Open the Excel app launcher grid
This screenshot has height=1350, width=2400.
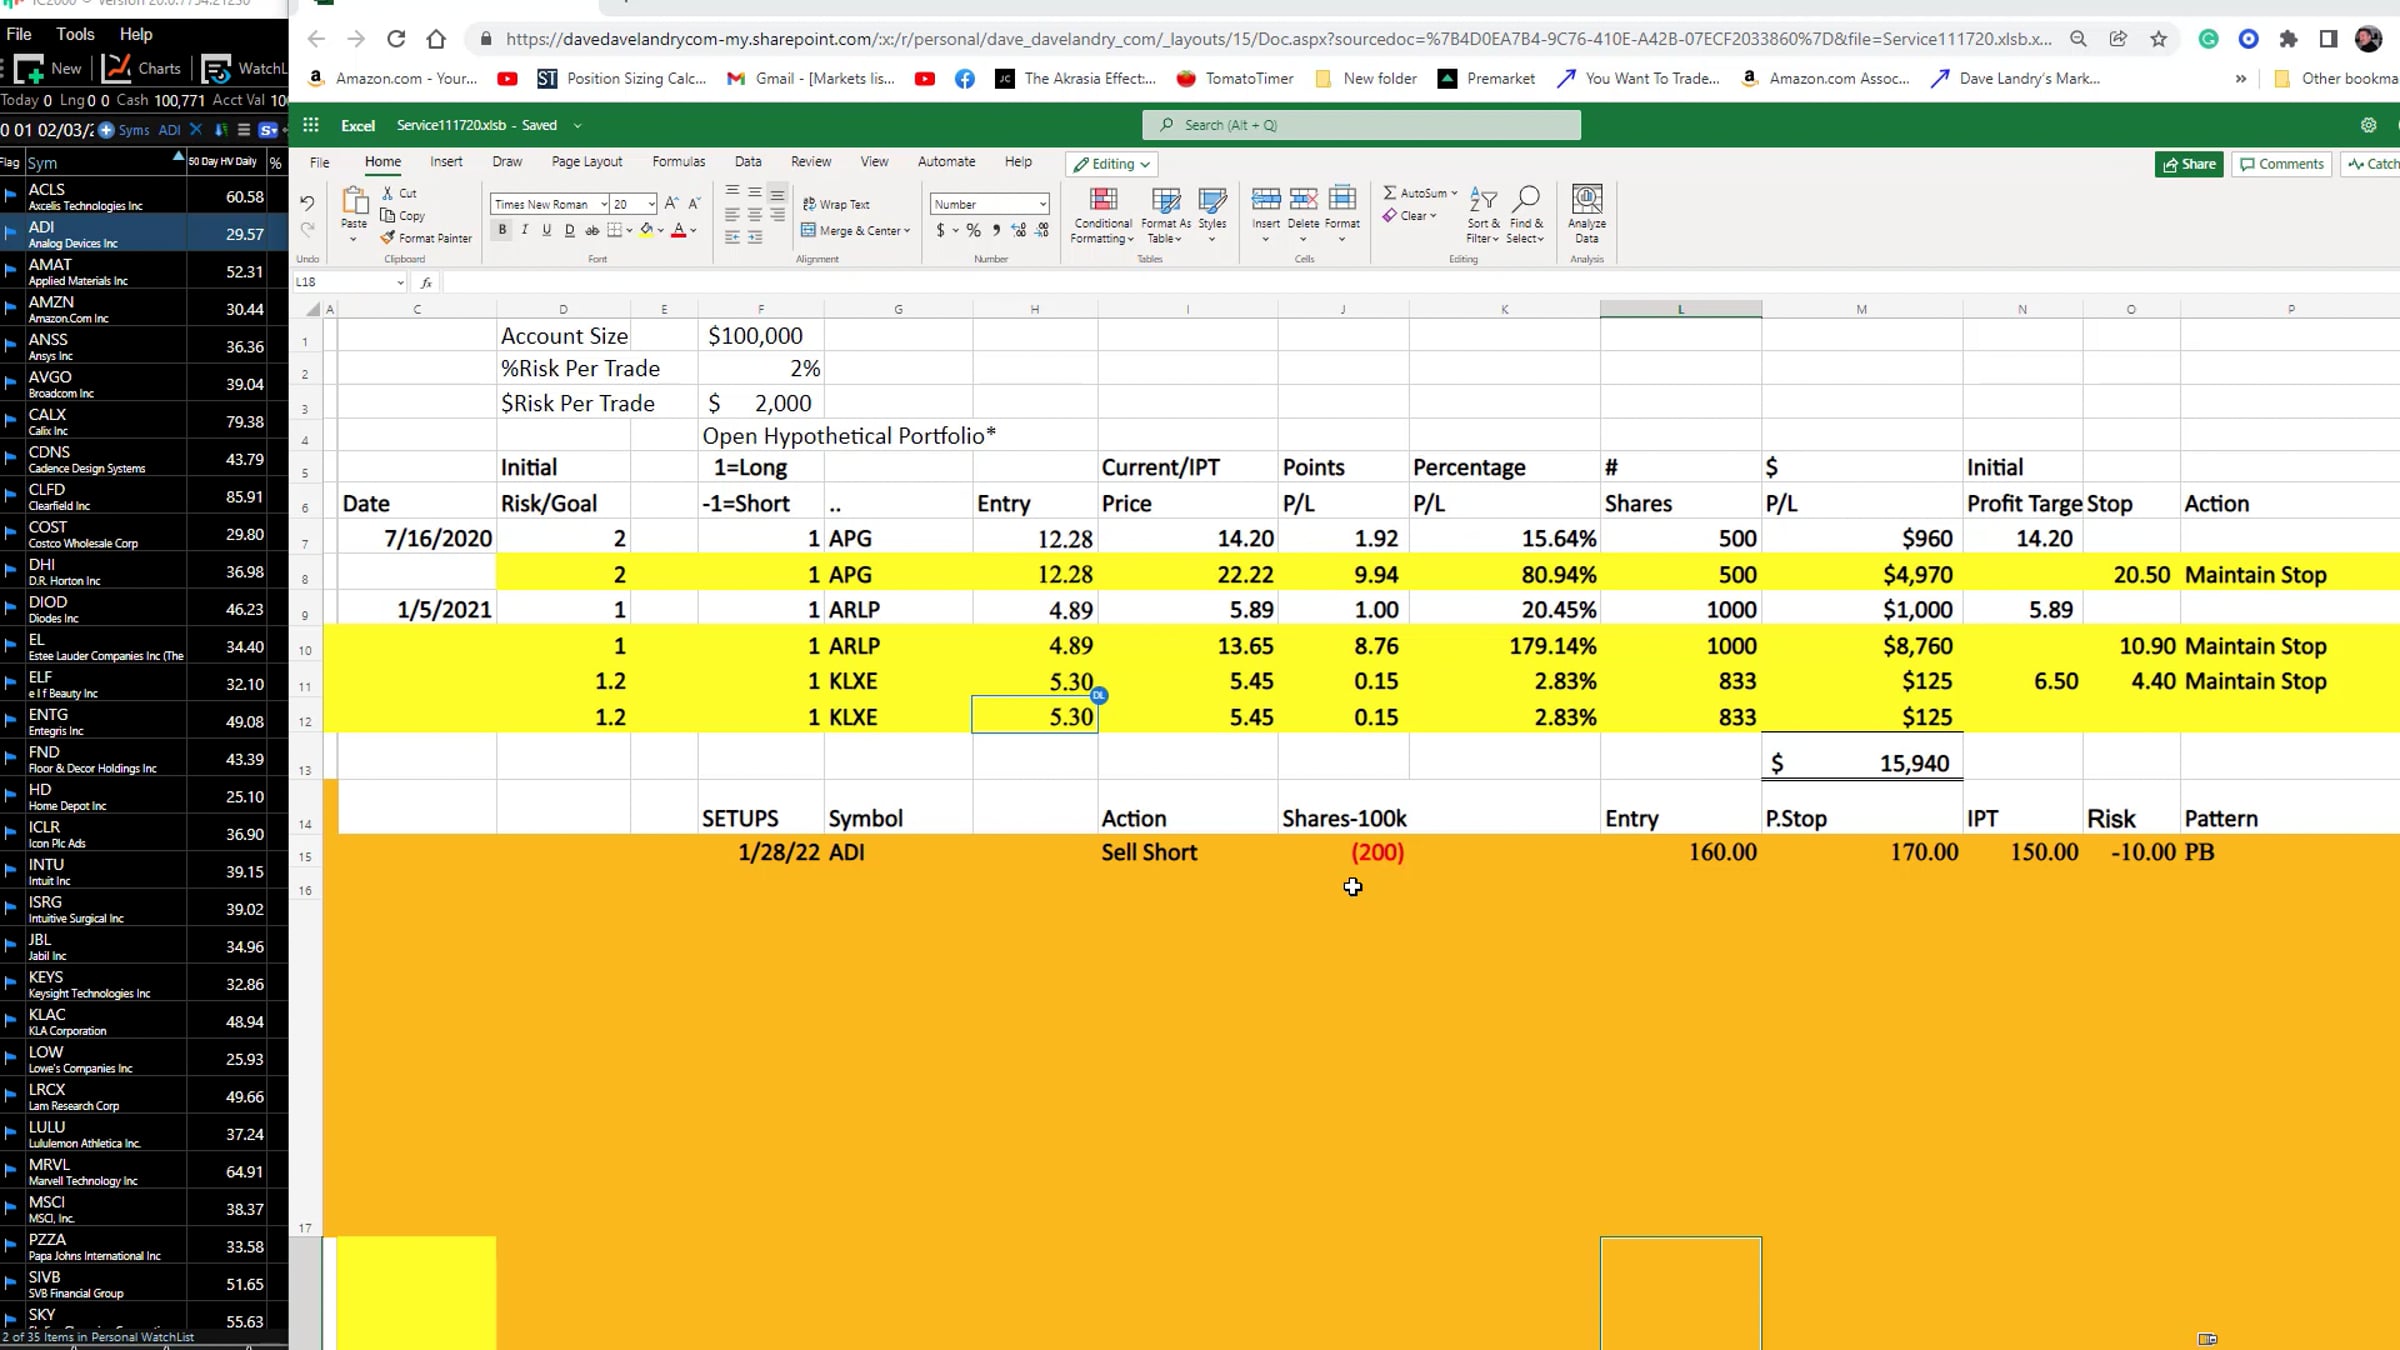[x=311, y=125]
